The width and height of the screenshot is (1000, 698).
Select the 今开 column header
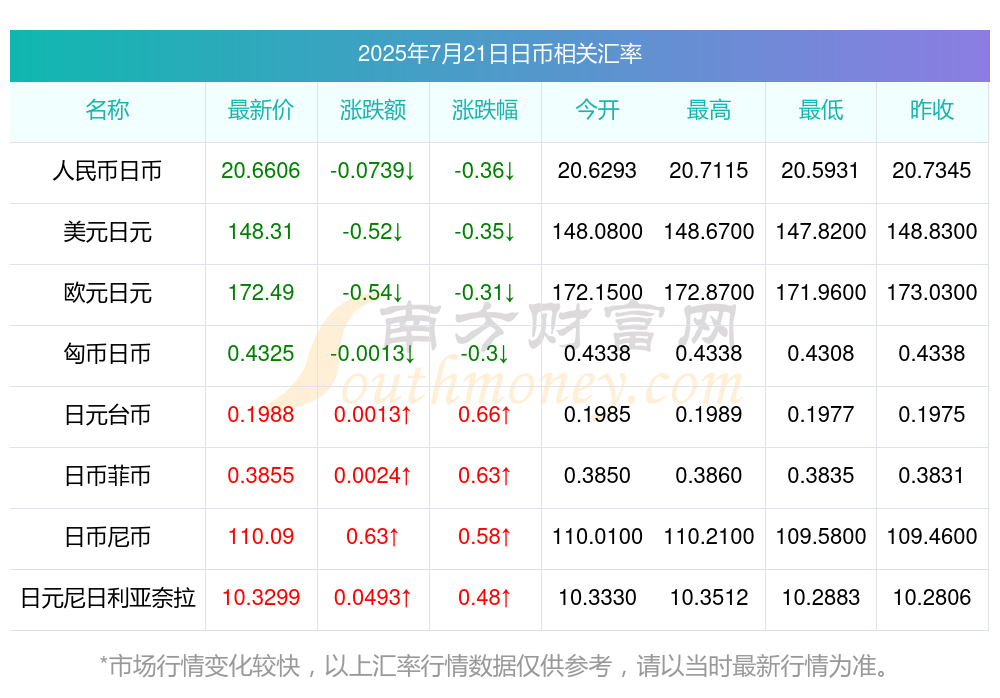[597, 110]
